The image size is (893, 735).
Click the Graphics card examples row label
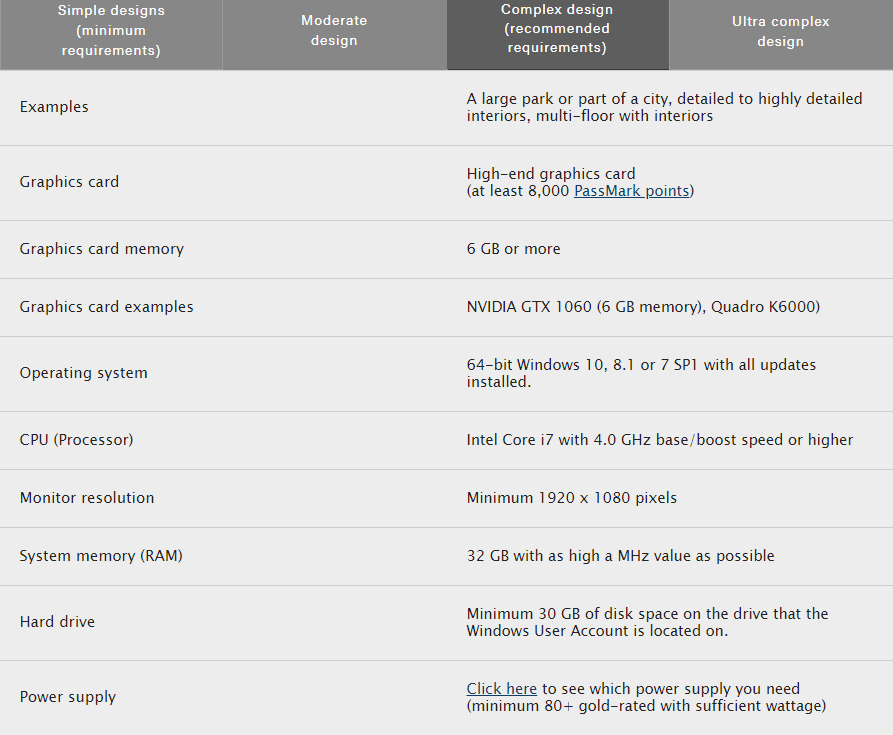107,307
